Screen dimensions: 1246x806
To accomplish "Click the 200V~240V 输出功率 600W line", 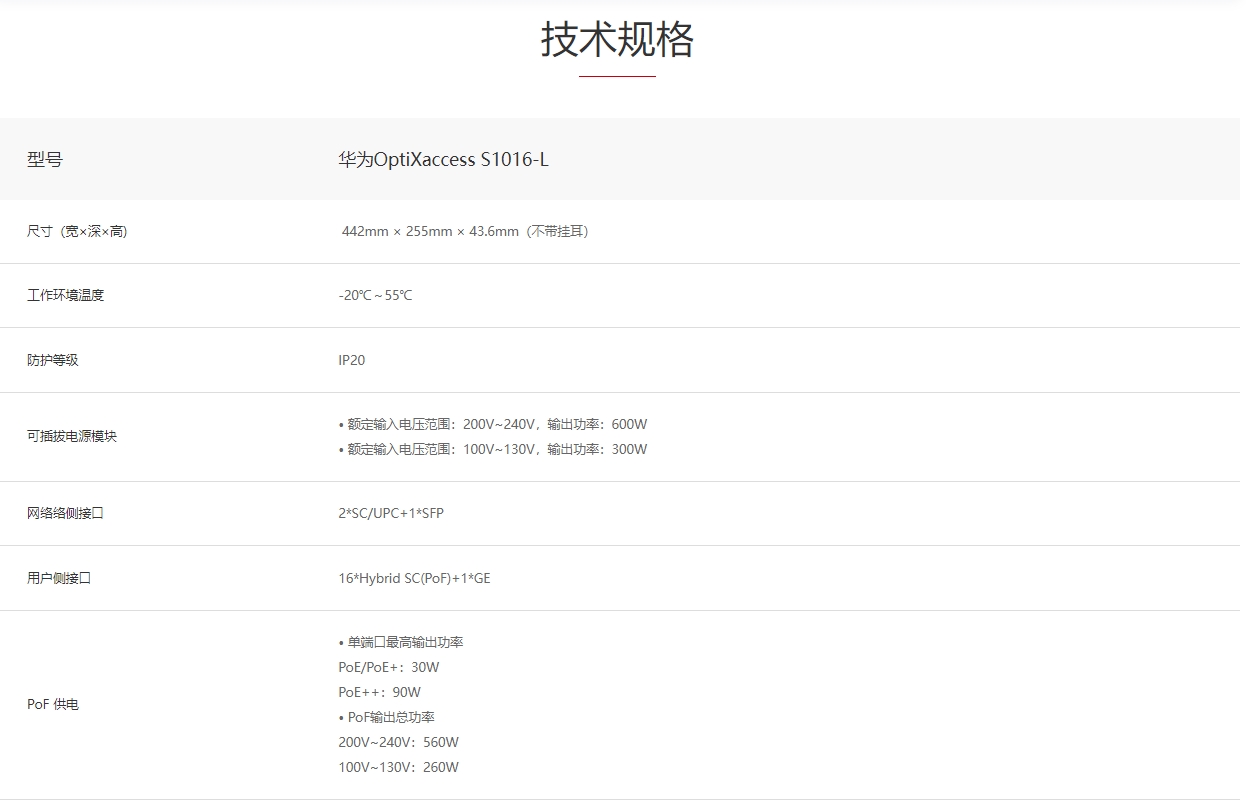I will click(493, 424).
